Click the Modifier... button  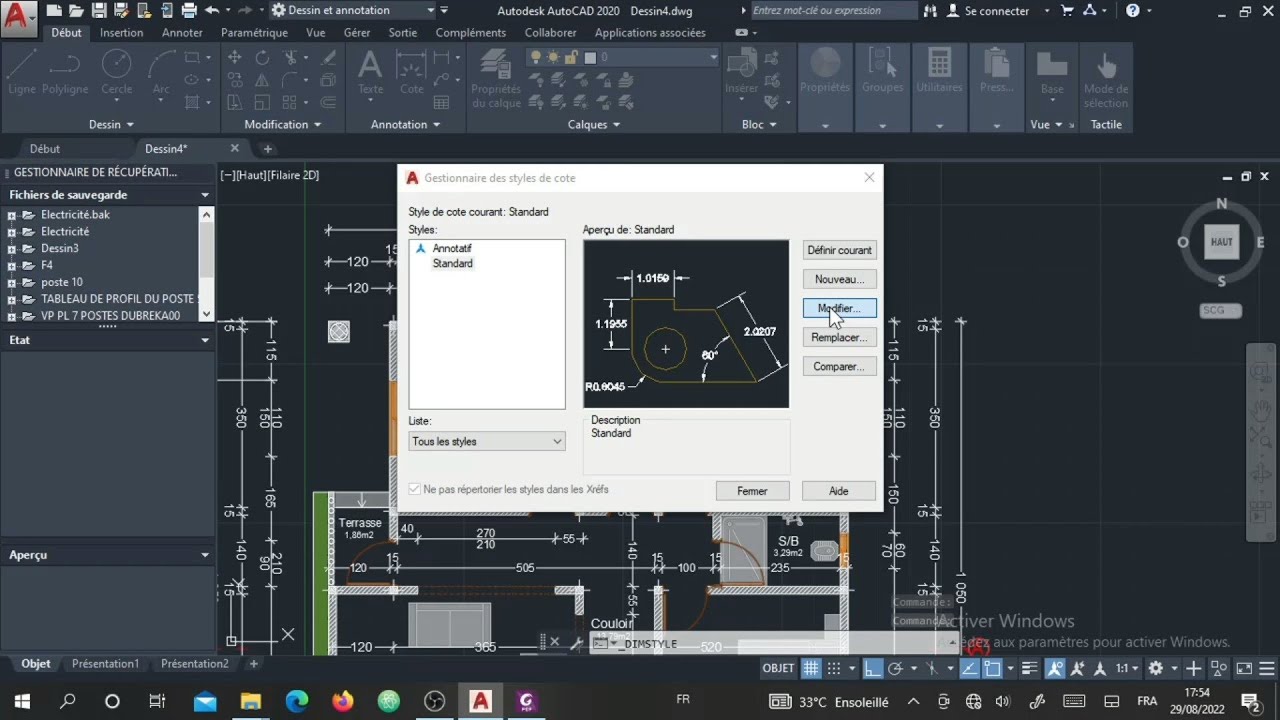pyautogui.click(x=839, y=308)
